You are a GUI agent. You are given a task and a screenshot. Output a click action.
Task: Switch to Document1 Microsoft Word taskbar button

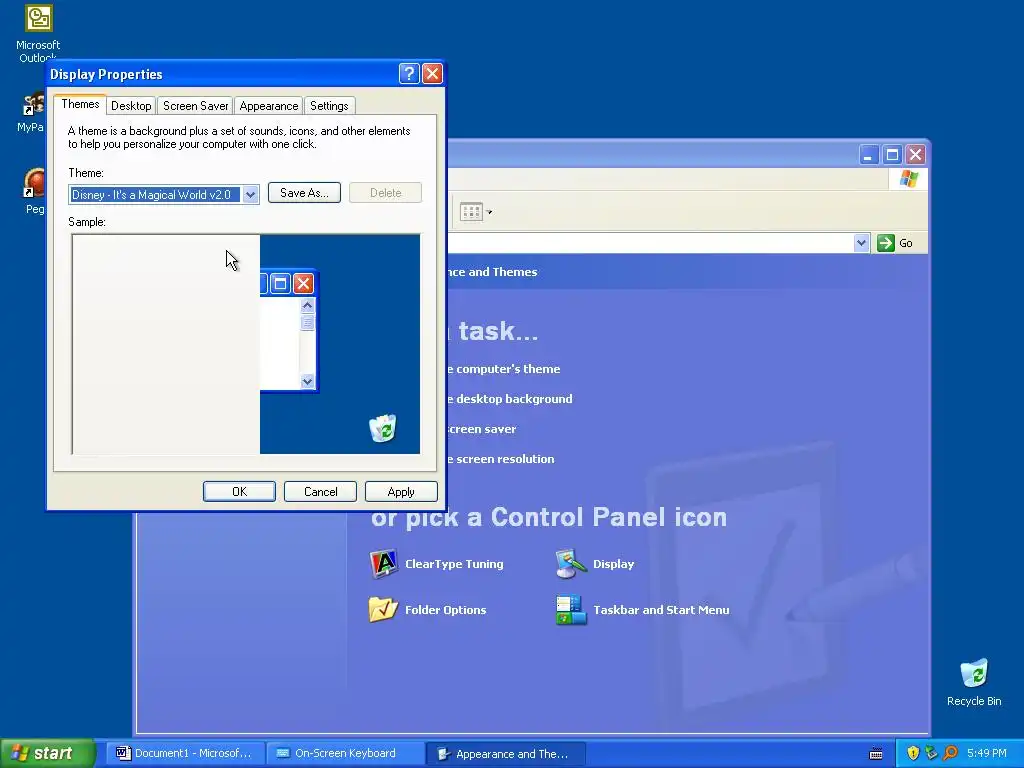pyautogui.click(x=185, y=754)
